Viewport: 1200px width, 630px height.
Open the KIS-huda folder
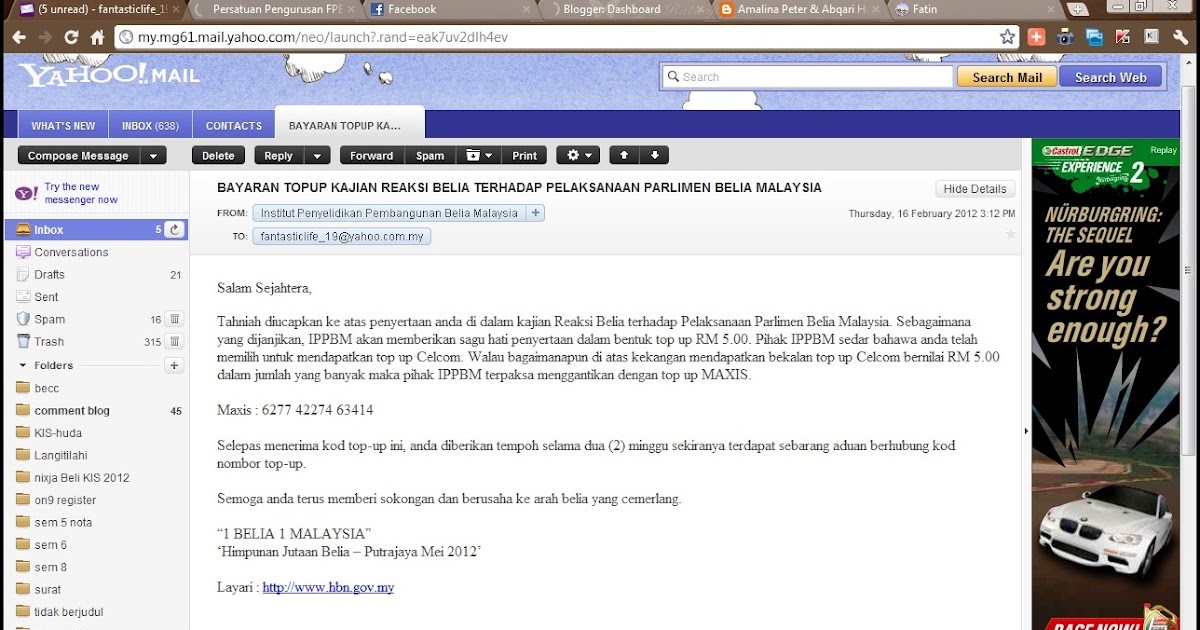58,433
